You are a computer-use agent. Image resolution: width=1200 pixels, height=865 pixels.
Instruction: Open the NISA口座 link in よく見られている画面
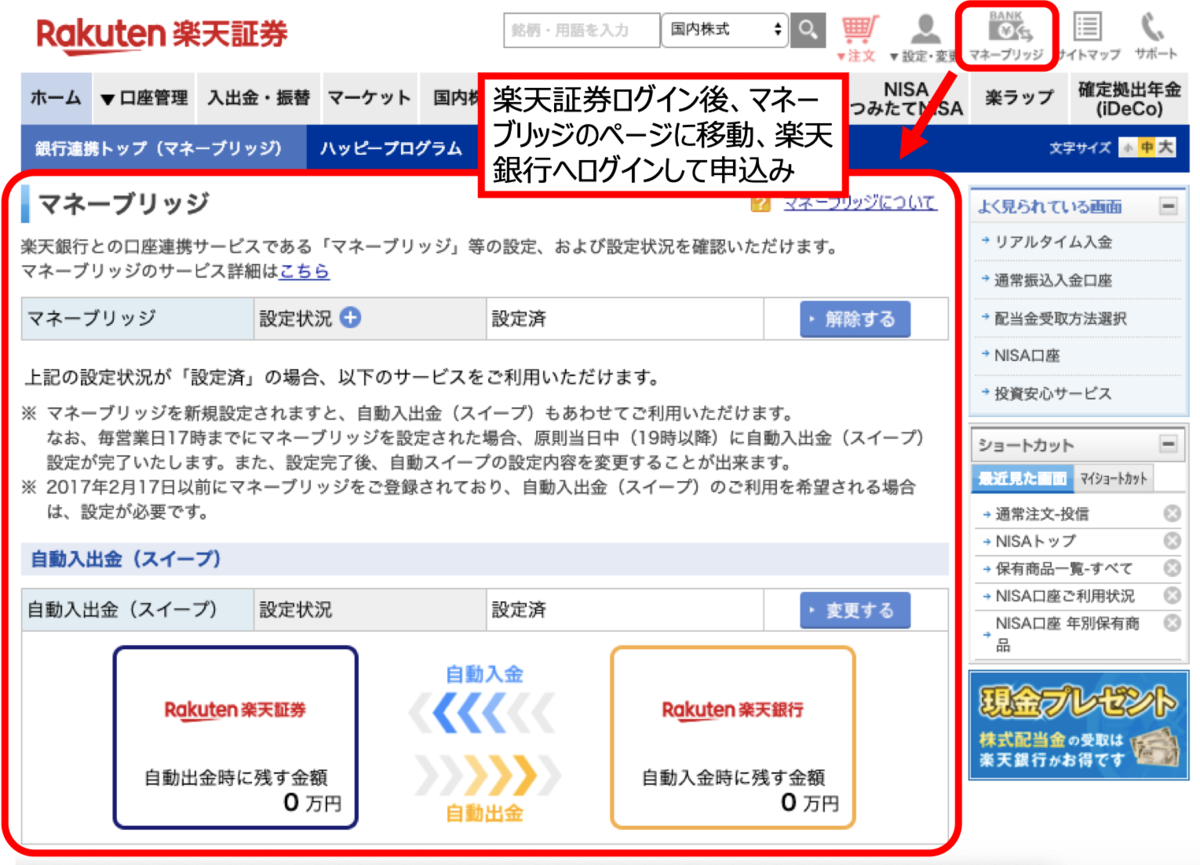pos(1027,355)
